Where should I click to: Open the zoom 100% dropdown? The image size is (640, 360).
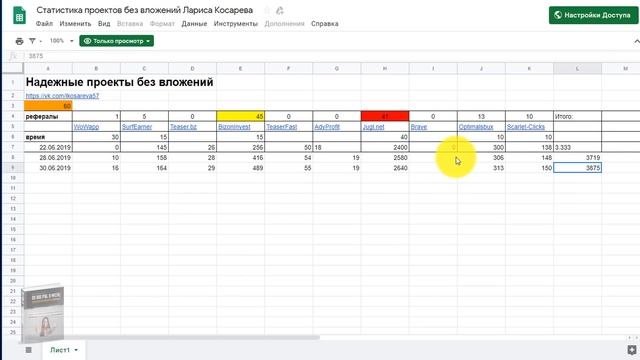point(61,41)
